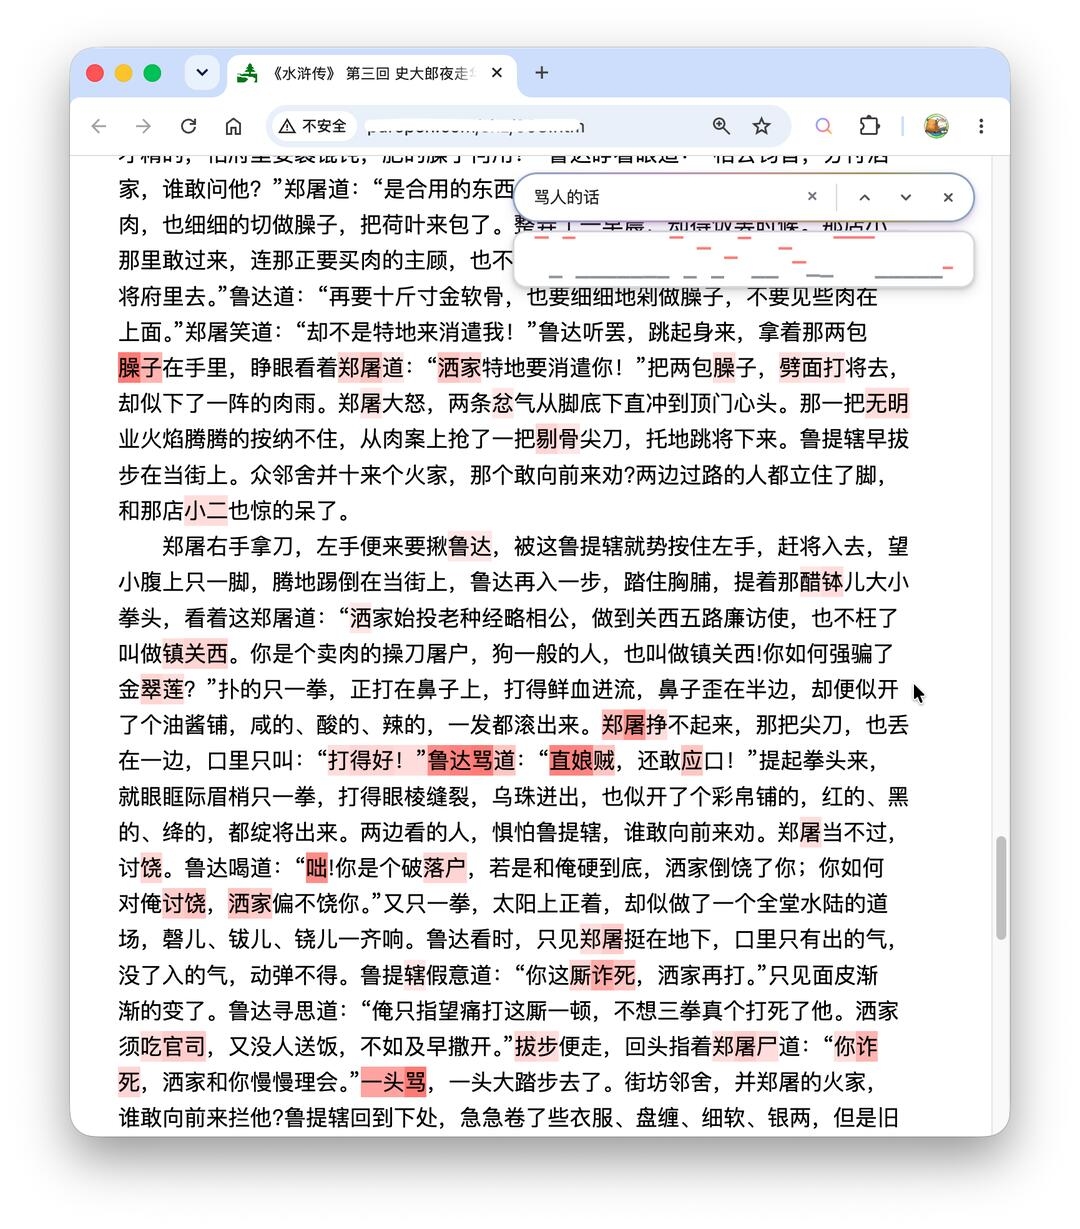Click the highlighted character 忿

[x=502, y=404]
